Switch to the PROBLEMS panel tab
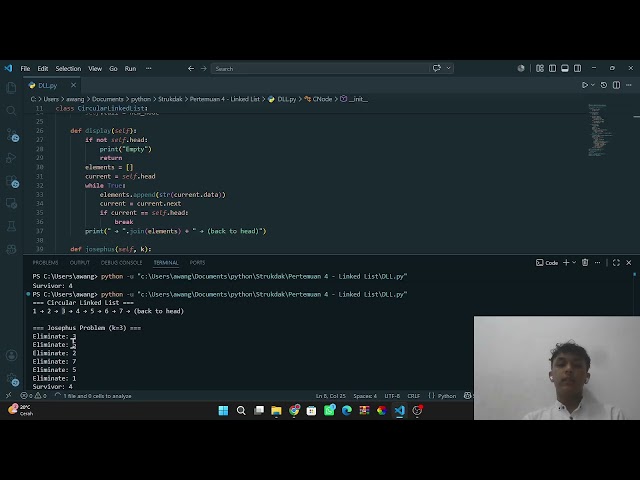 [45, 262]
